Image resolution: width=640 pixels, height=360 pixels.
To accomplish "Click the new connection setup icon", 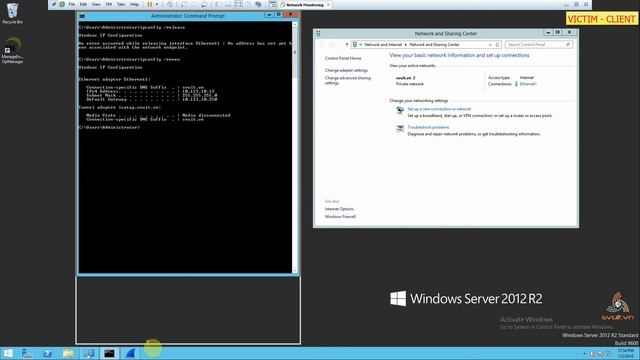I will pyautogui.click(x=400, y=110).
